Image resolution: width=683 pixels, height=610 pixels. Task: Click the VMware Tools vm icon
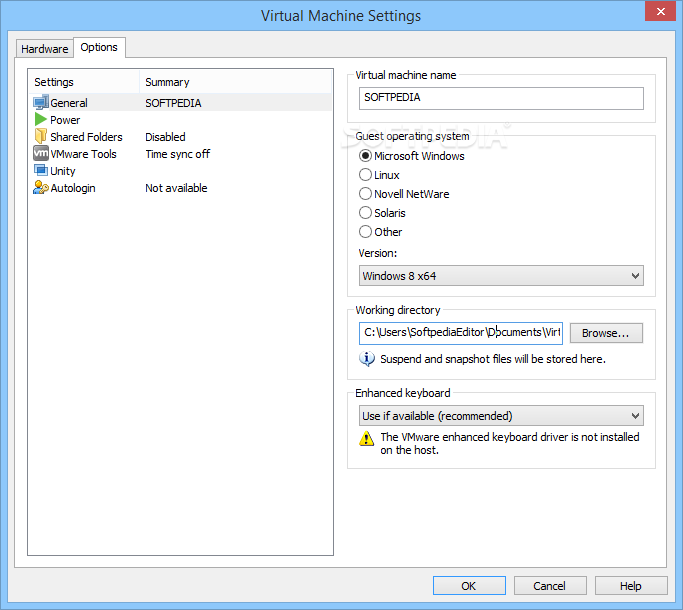click(41, 153)
